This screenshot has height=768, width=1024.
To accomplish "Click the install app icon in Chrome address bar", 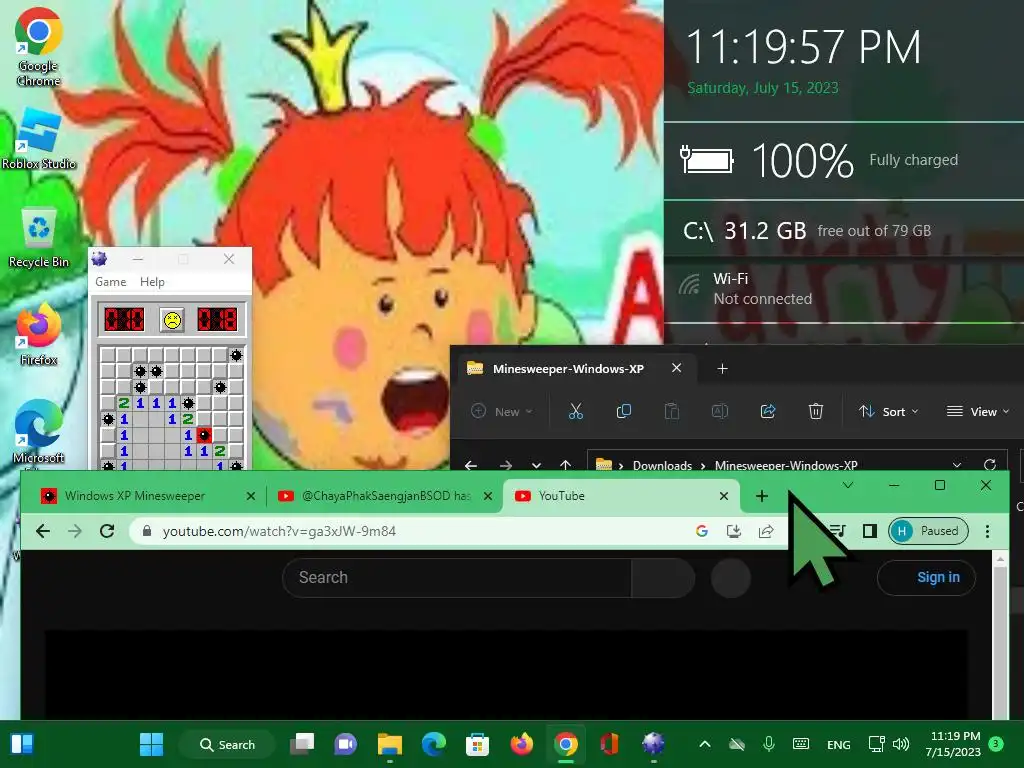I will (734, 531).
